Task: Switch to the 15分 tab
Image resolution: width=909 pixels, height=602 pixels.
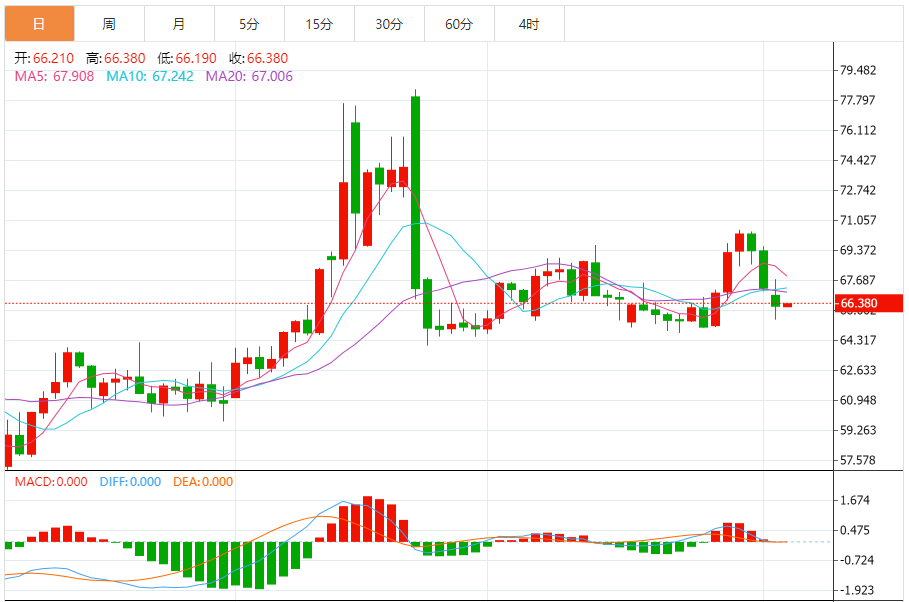Action: 319,24
